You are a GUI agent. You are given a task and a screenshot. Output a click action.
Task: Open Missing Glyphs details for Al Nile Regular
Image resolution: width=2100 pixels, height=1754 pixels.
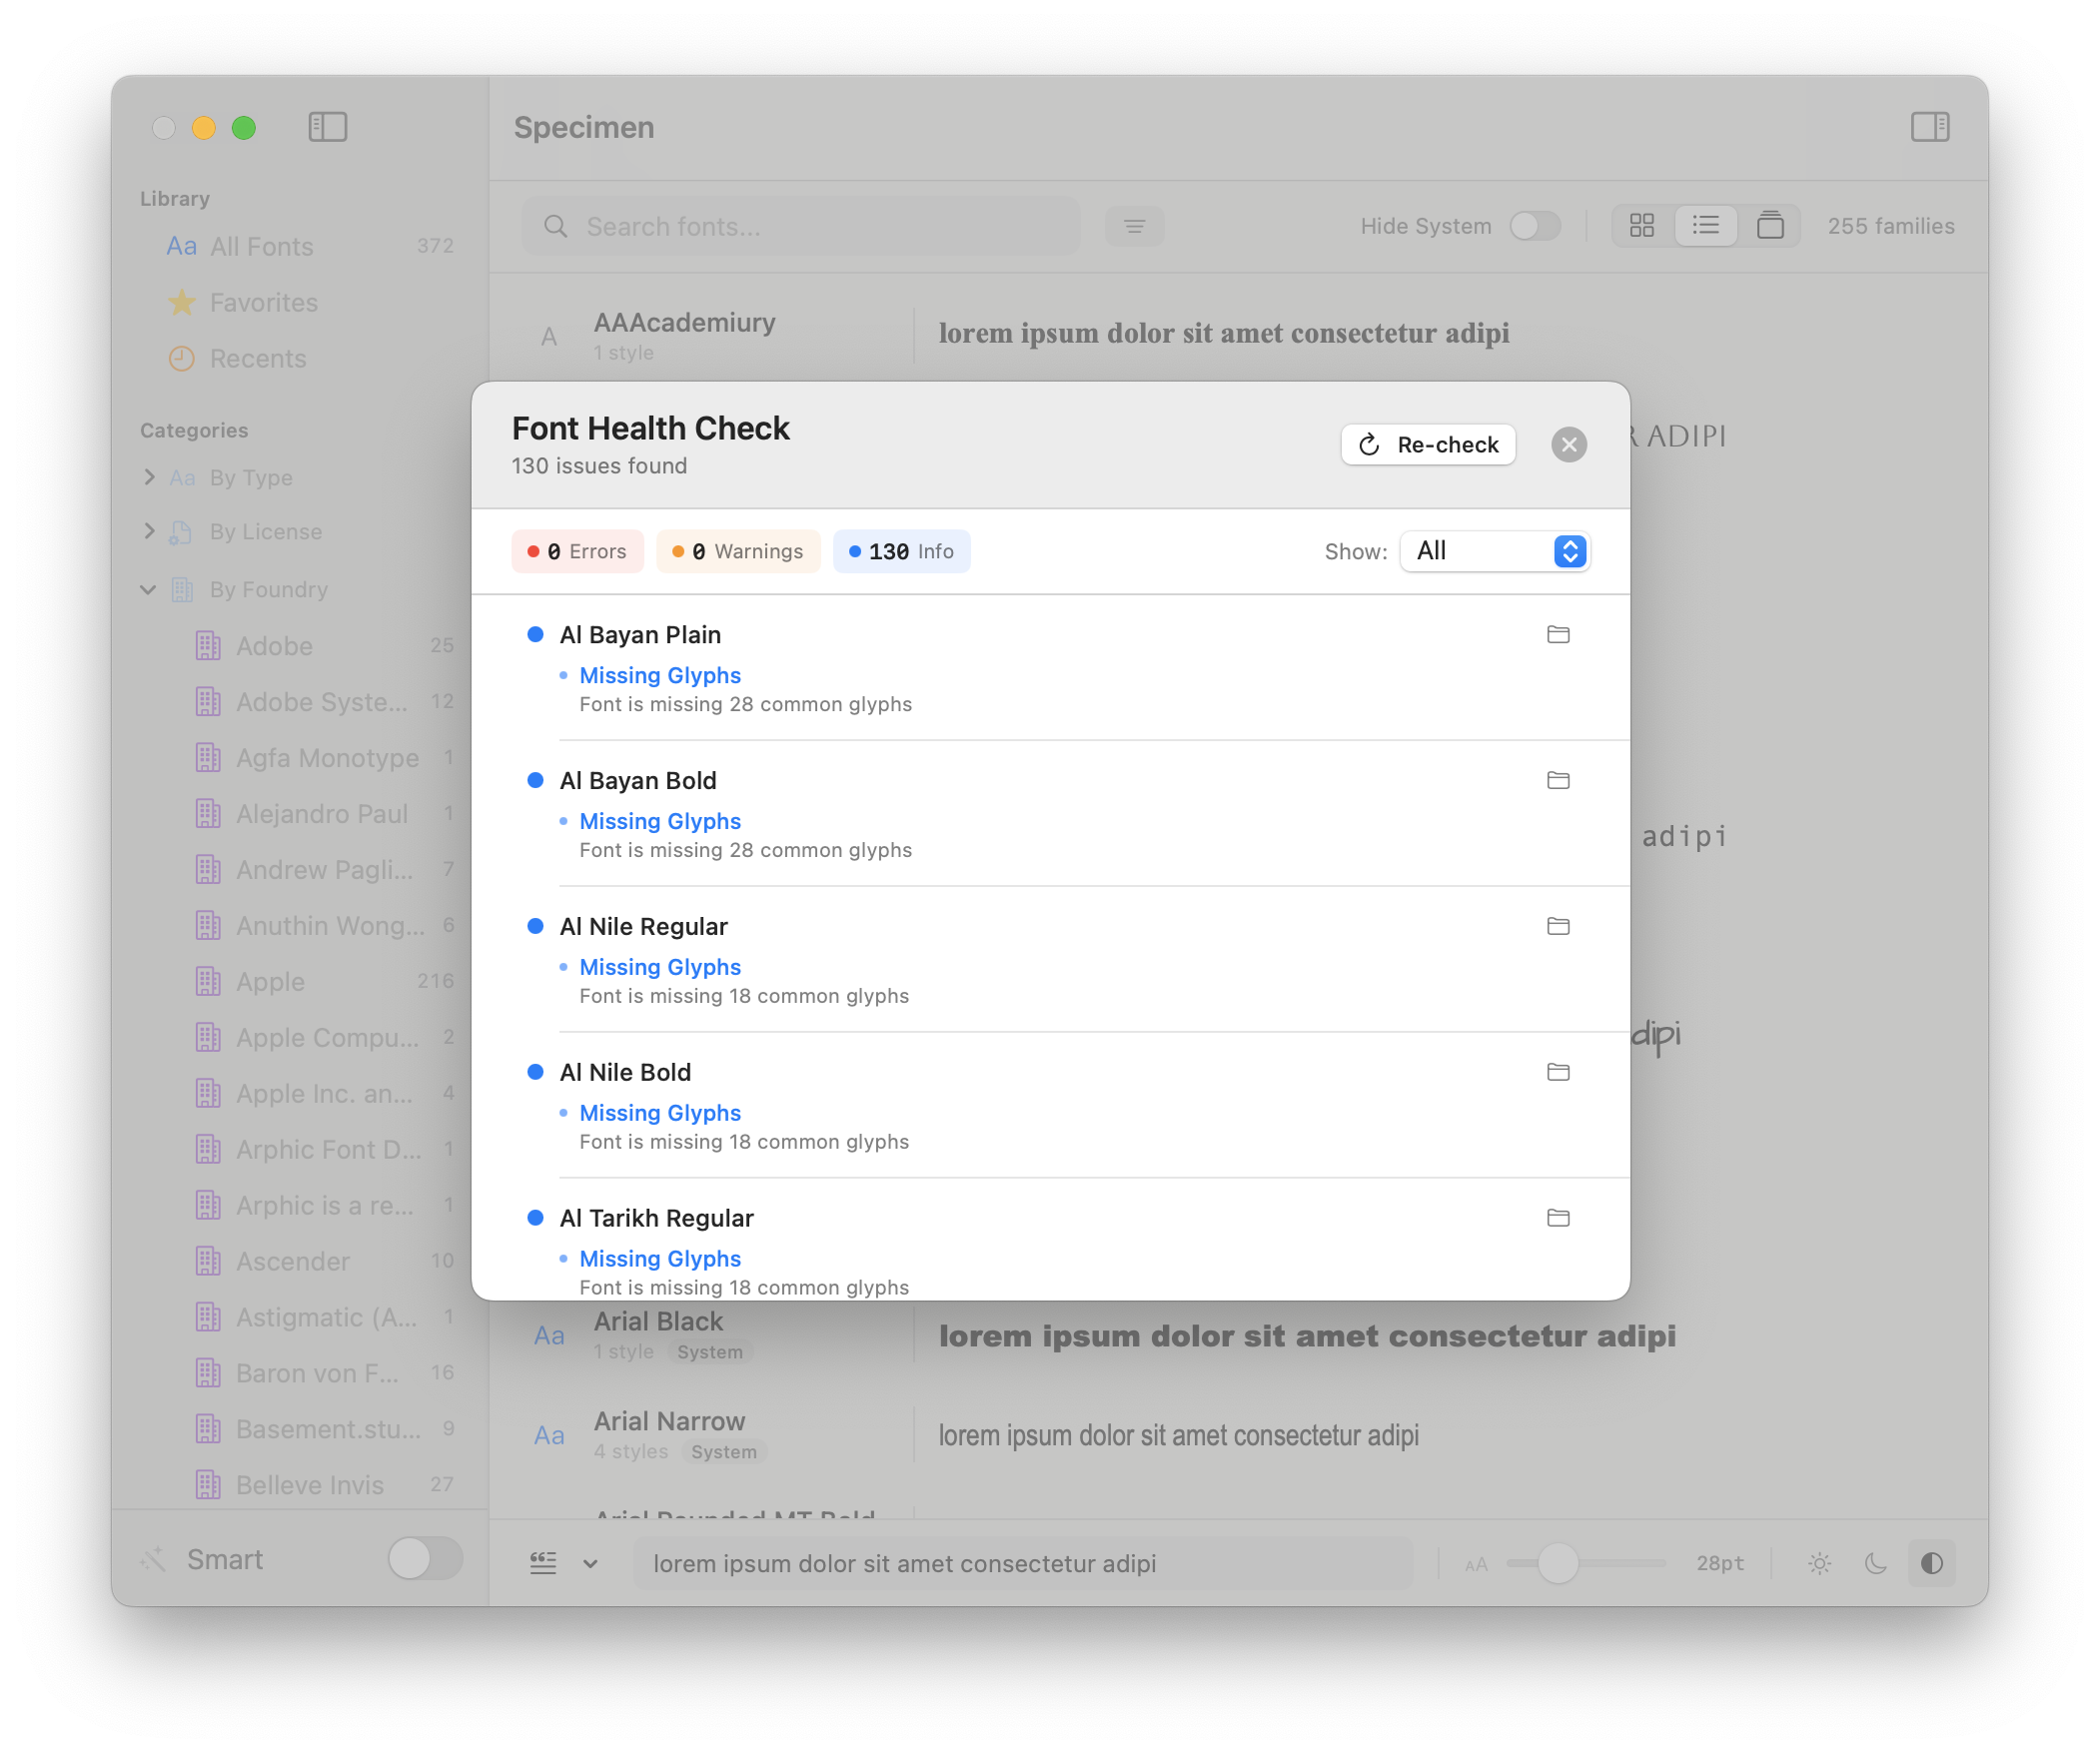pos(660,966)
